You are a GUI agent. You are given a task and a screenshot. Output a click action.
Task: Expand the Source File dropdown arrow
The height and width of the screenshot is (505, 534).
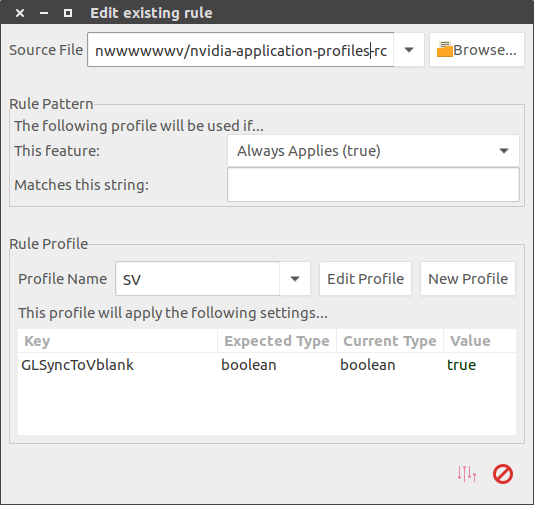click(409, 50)
